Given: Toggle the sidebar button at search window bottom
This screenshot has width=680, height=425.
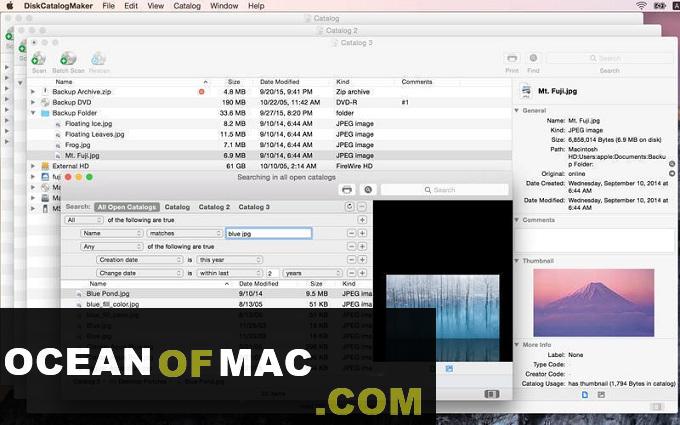Looking at the screenshot, I should (x=491, y=394).
